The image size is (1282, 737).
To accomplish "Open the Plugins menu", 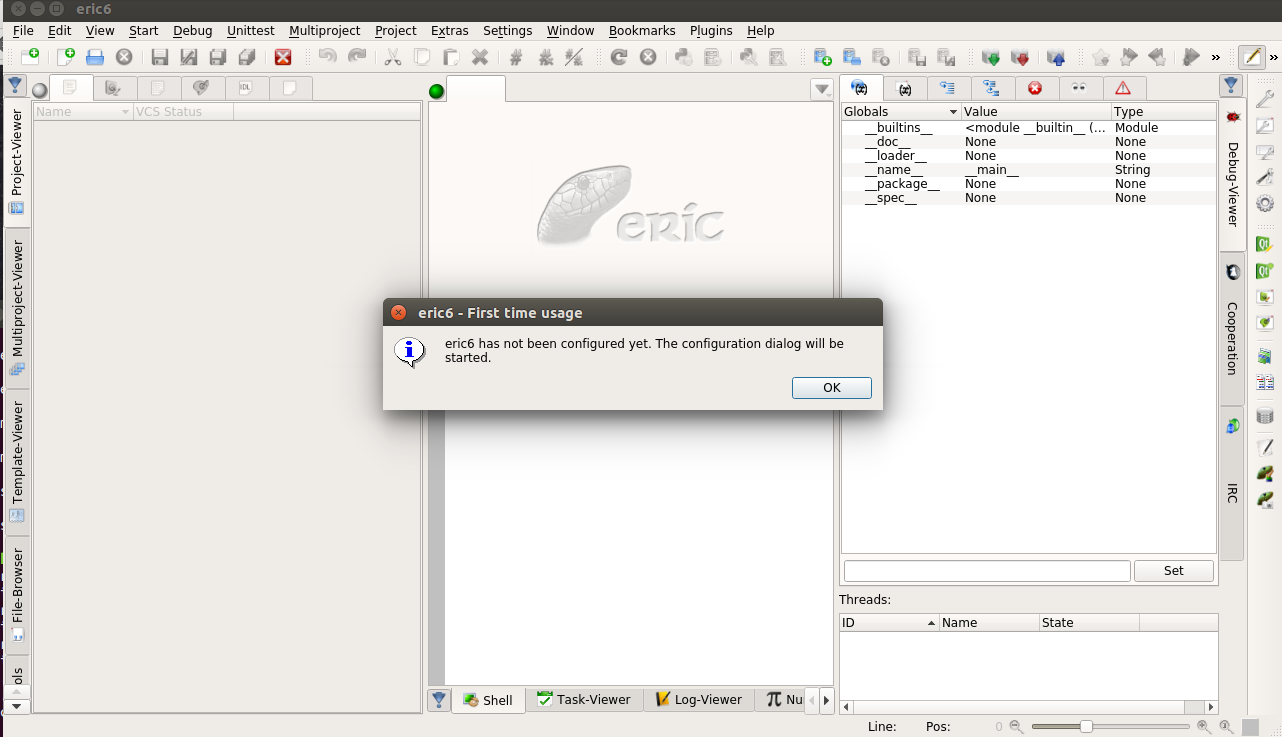I will [x=711, y=31].
